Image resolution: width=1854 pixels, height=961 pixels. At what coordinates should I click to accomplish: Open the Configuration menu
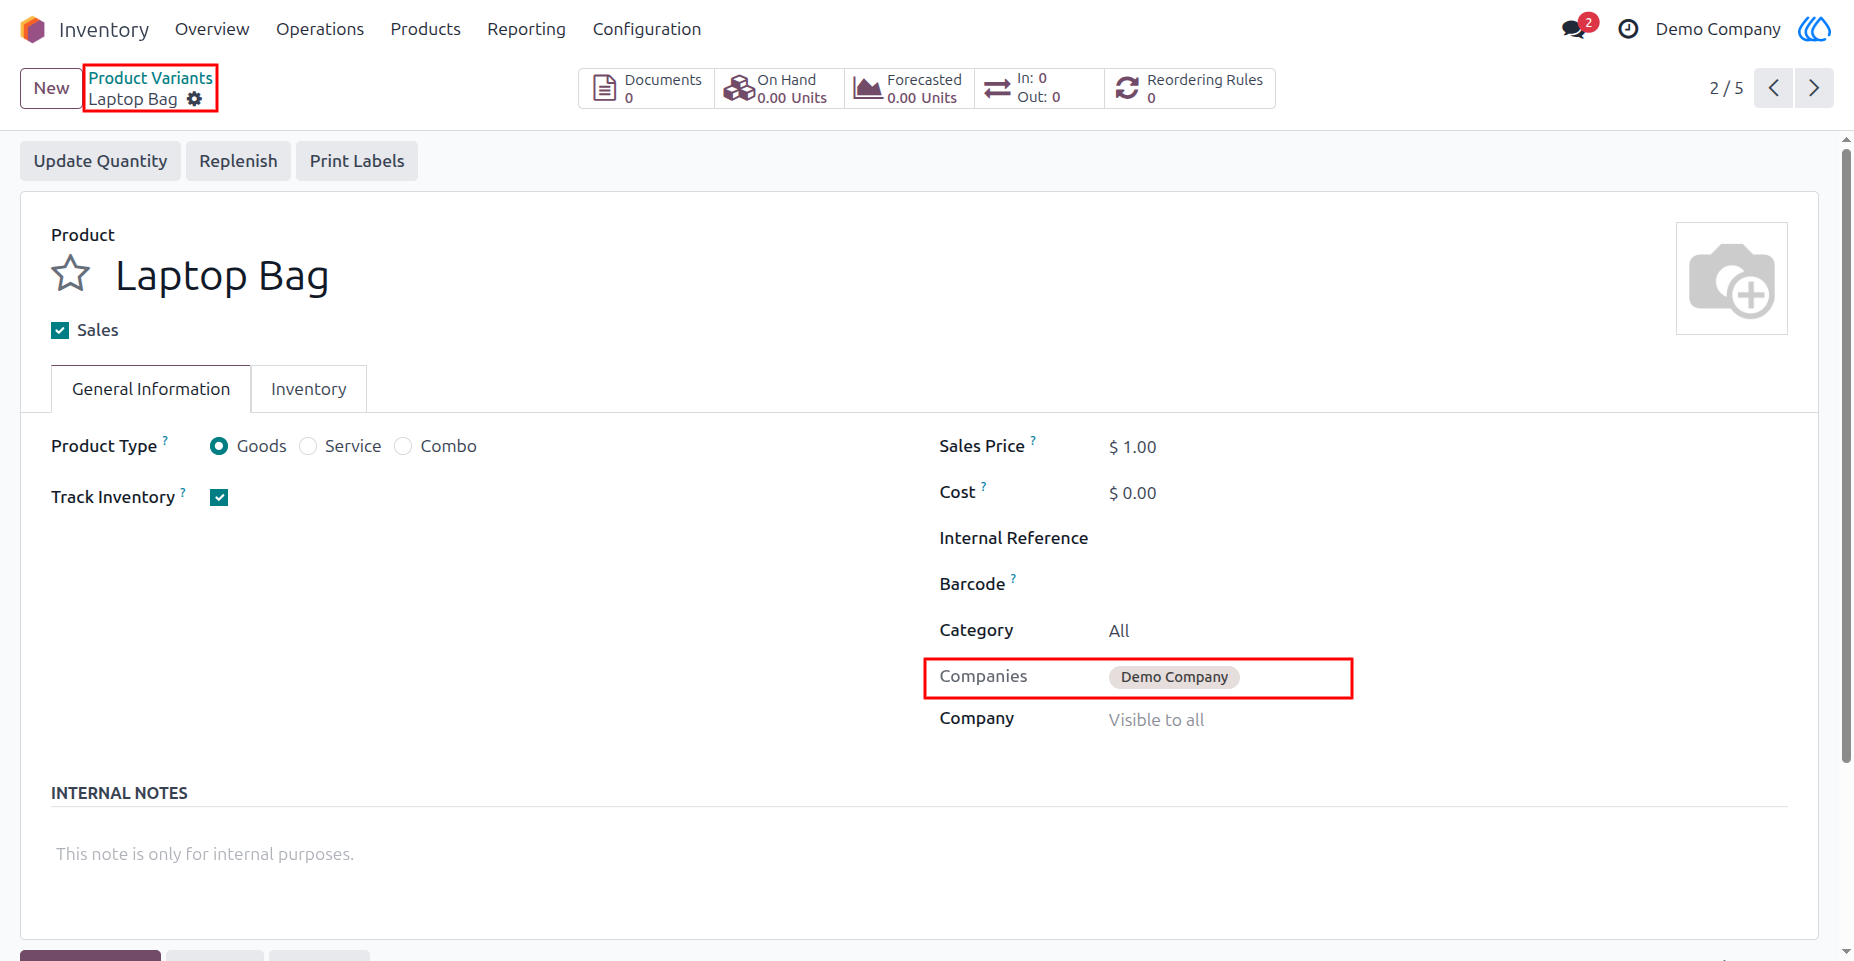(647, 29)
